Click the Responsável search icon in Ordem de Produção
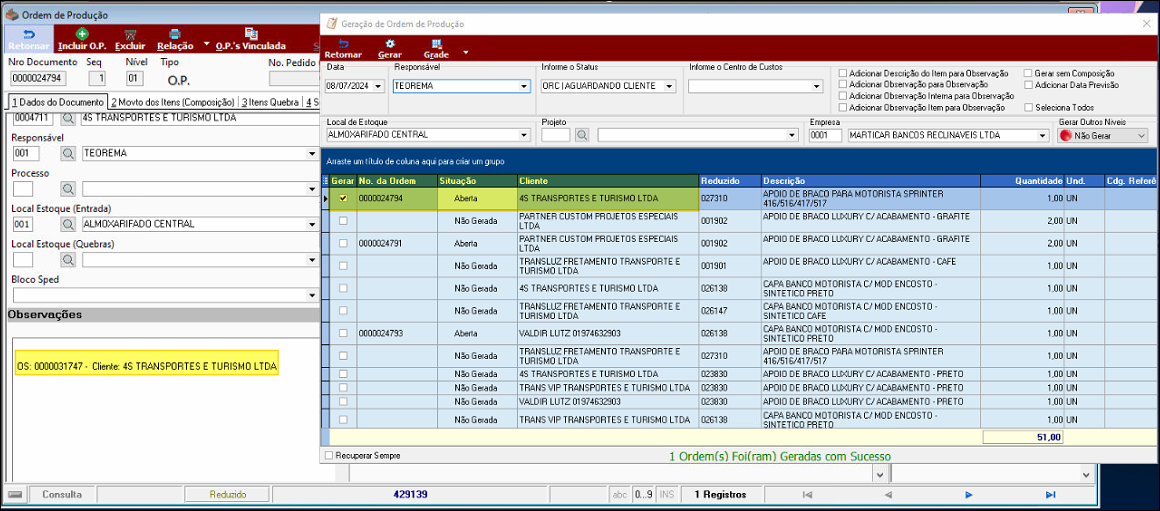 tap(68, 153)
